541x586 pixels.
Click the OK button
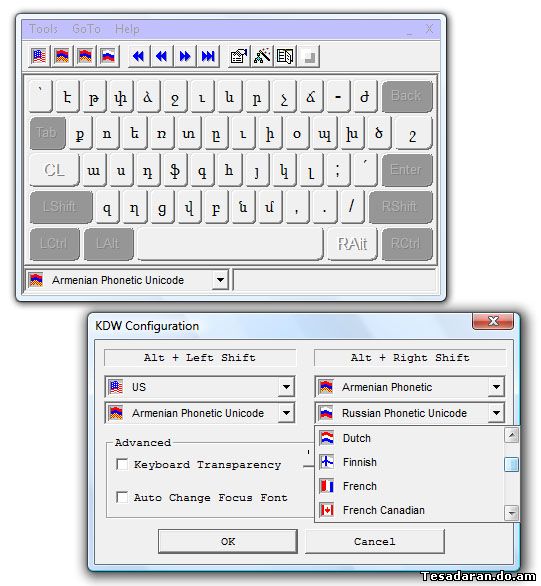click(228, 541)
